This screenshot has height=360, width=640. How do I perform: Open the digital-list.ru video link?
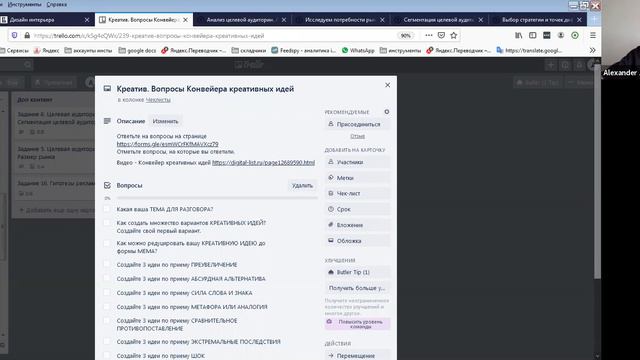pos(263,162)
